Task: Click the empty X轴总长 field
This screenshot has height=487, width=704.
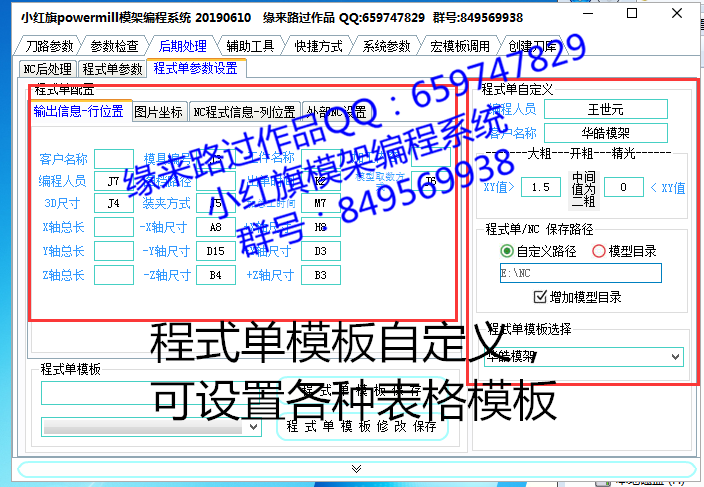Action: (x=114, y=227)
